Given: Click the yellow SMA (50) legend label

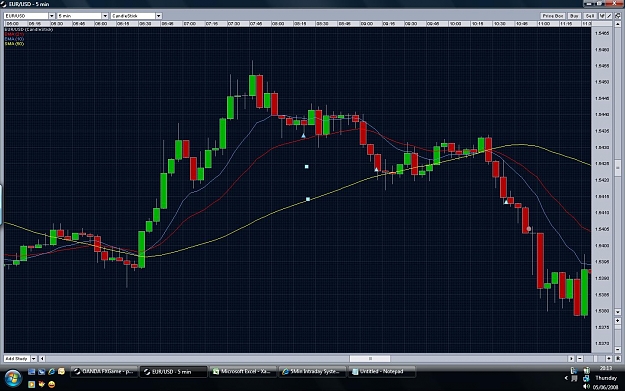Looking at the screenshot, I should 14,44.
